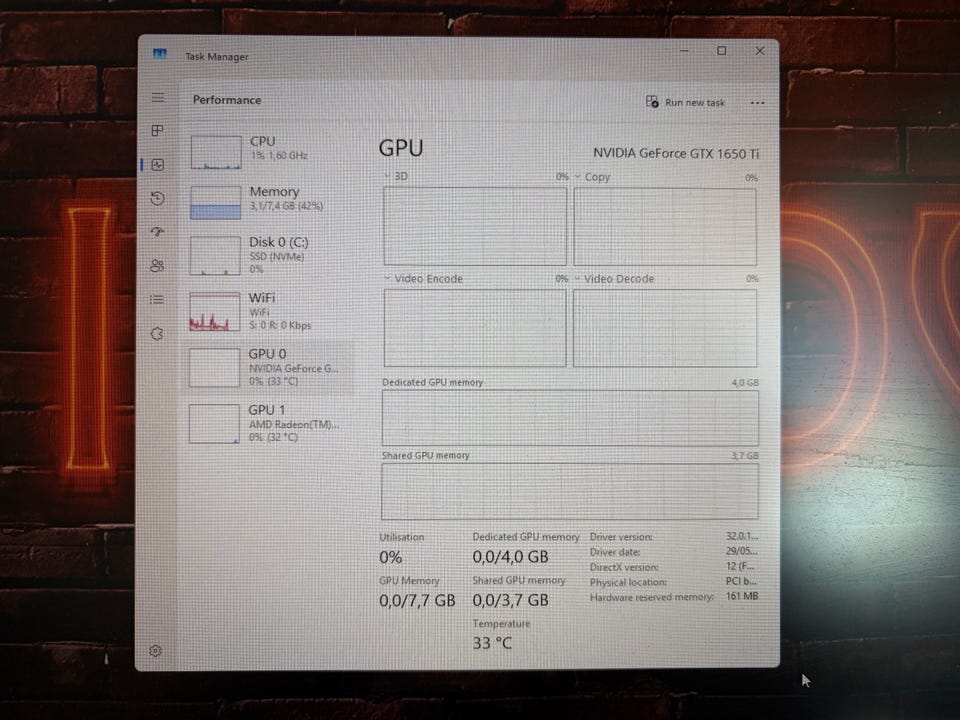Click the Video Decode graph
Screen dimensions: 960x720
coord(665,328)
